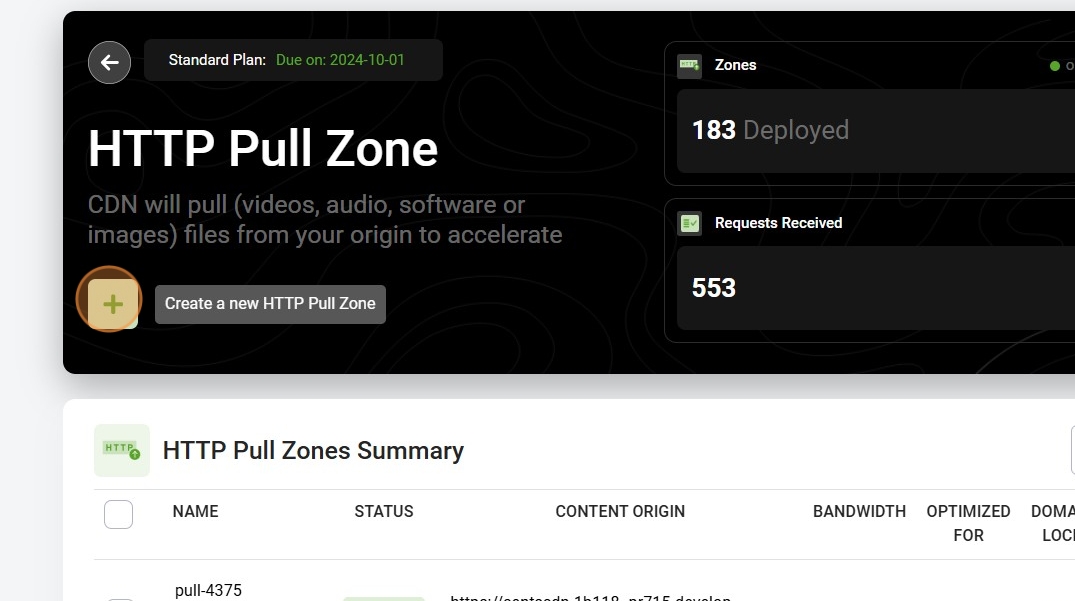Screen dimensions: 1075x601
Task: Click the 553 requests received value
Action: (714, 288)
